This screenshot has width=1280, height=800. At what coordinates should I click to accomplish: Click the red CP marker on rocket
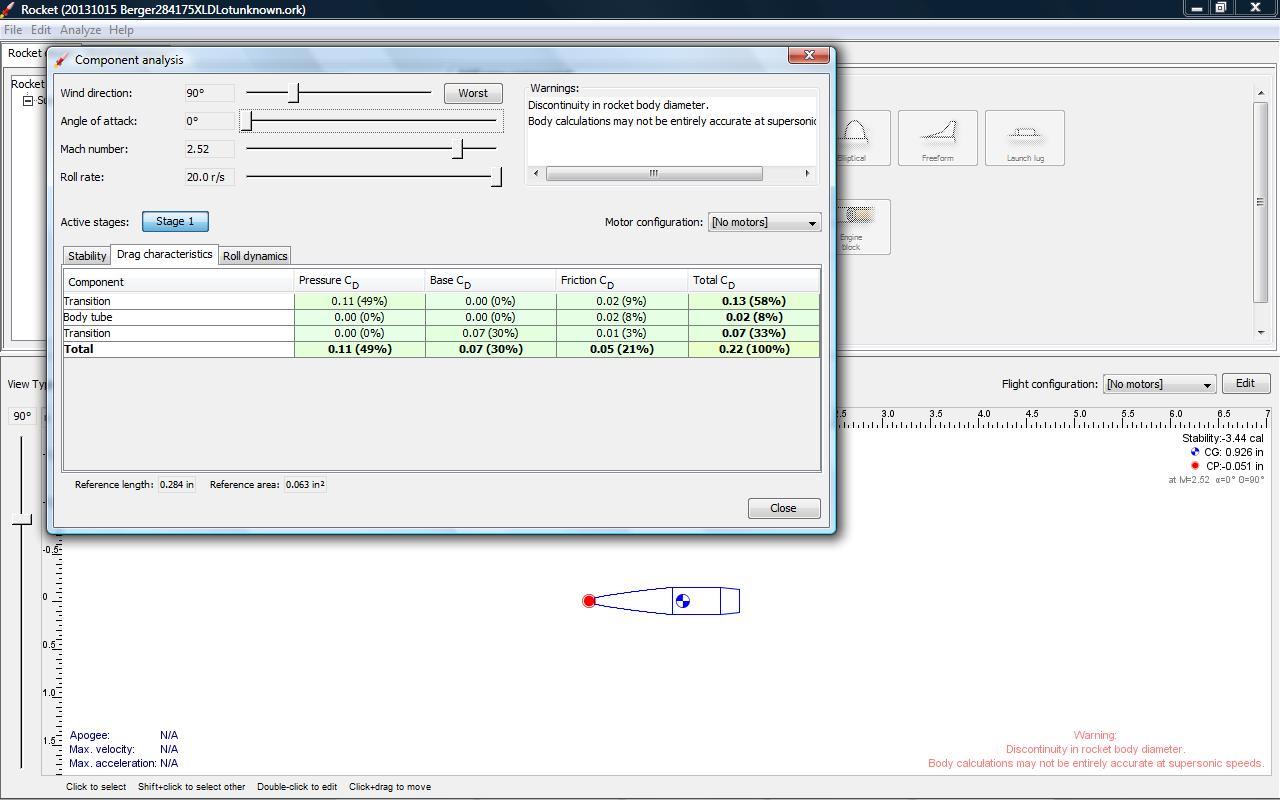(589, 601)
